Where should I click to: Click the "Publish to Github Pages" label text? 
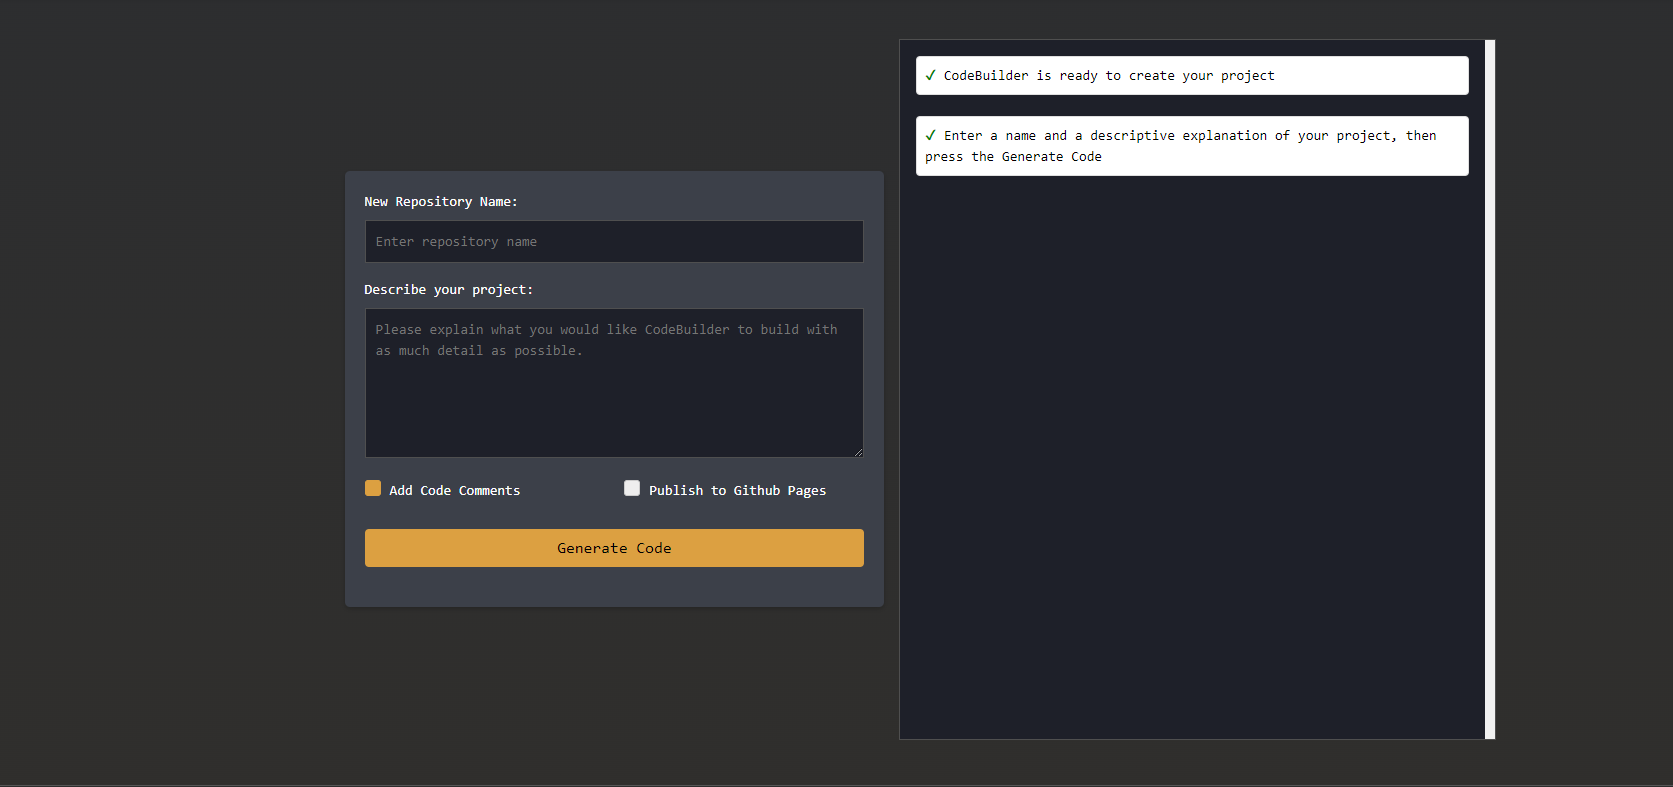(x=738, y=491)
